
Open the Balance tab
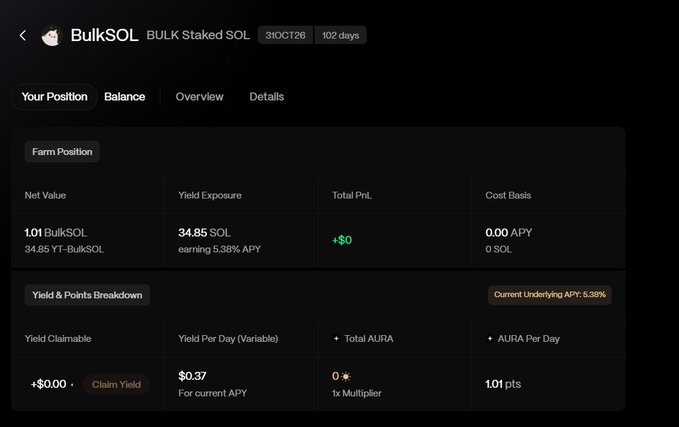pyautogui.click(x=125, y=97)
